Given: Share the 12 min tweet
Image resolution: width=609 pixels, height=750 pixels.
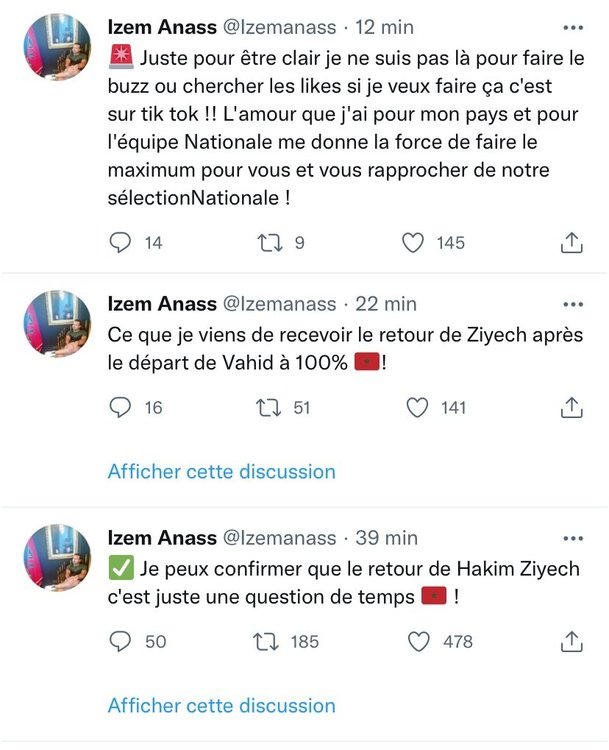Looking at the screenshot, I should [x=571, y=242].
